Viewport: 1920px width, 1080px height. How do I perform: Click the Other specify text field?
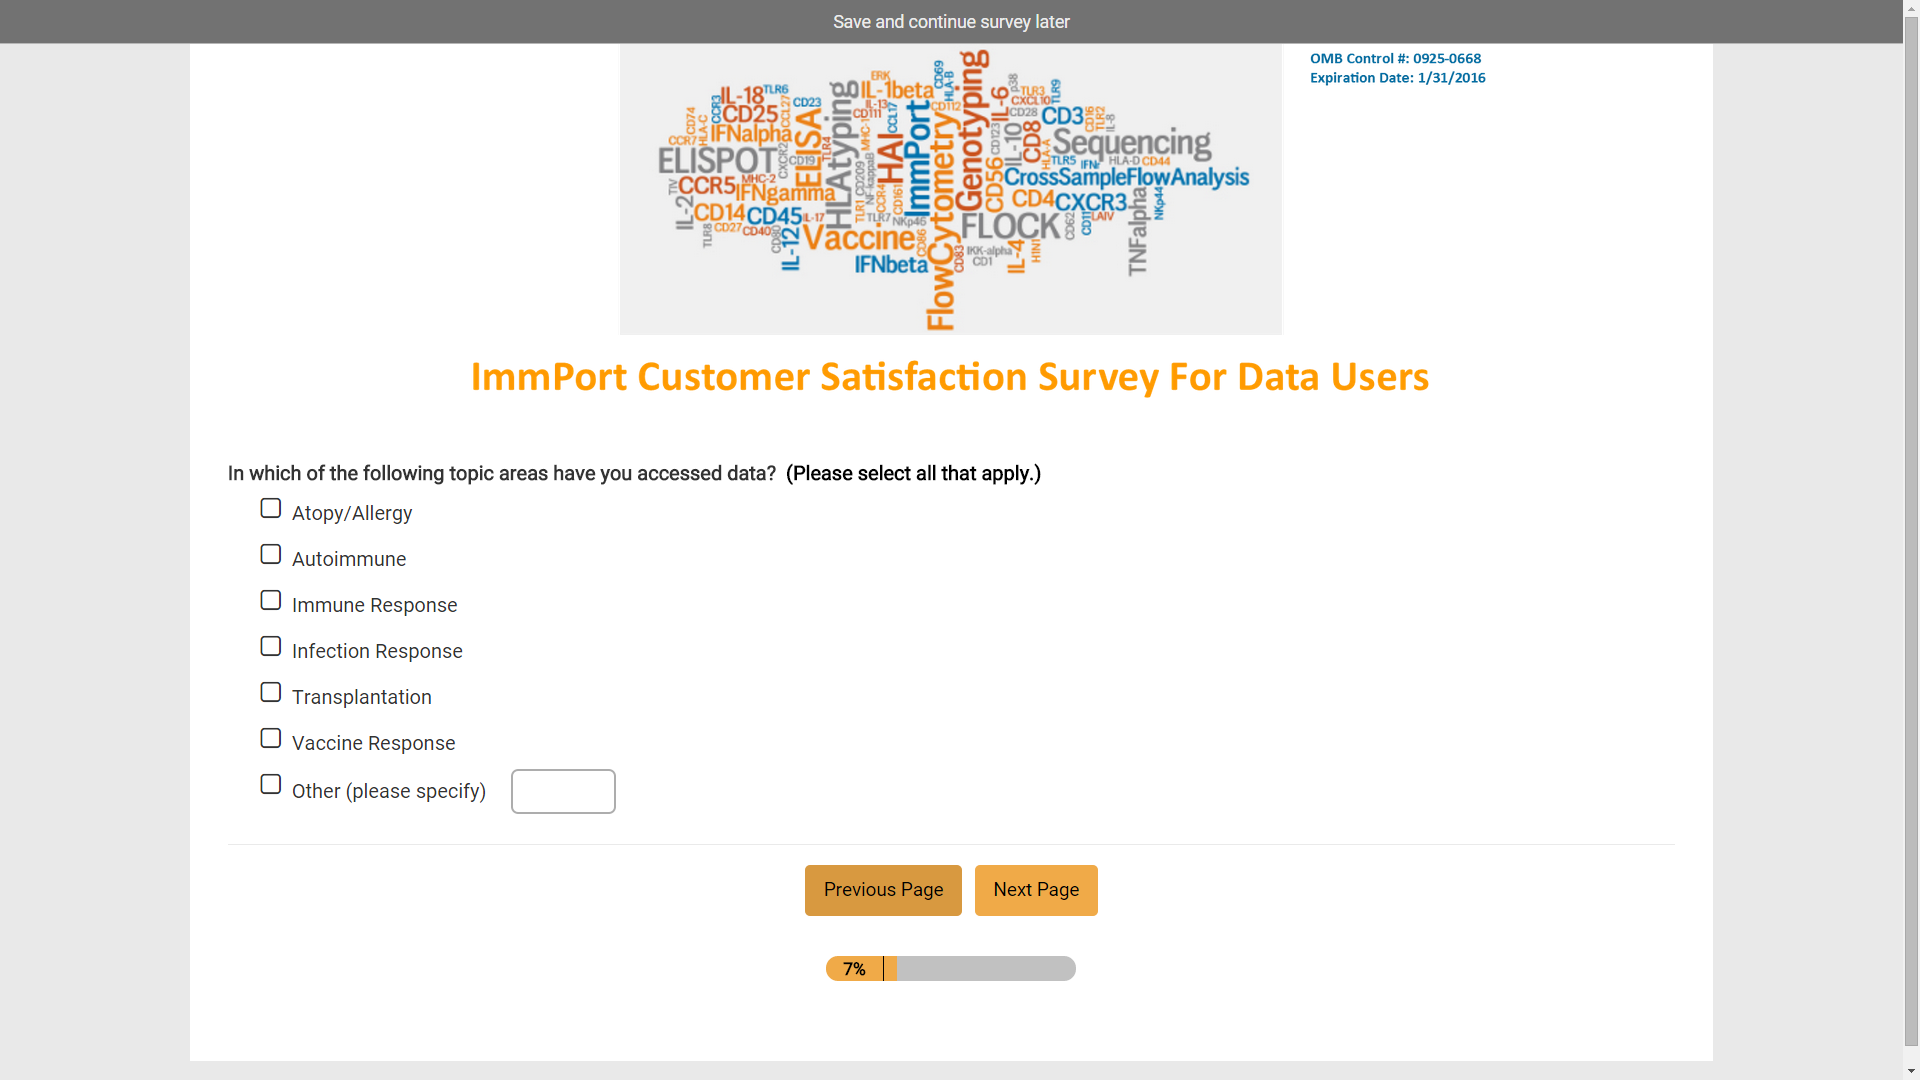tap(563, 791)
